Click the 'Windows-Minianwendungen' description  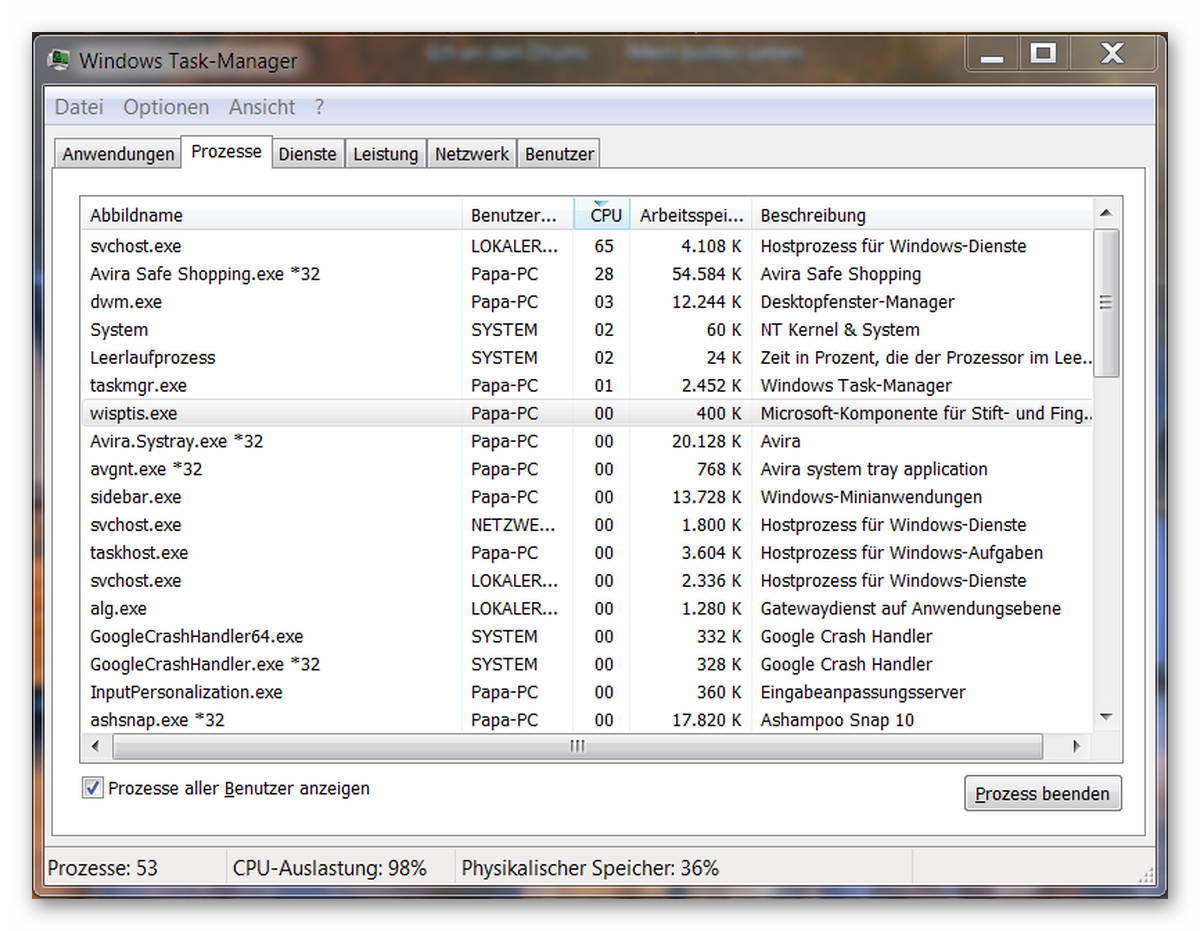[871, 497]
